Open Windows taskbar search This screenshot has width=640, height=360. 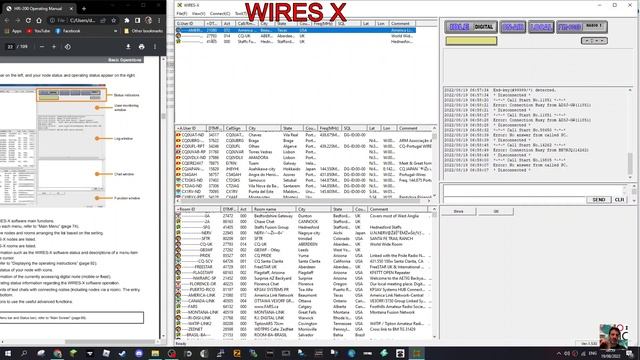click(x=24, y=353)
